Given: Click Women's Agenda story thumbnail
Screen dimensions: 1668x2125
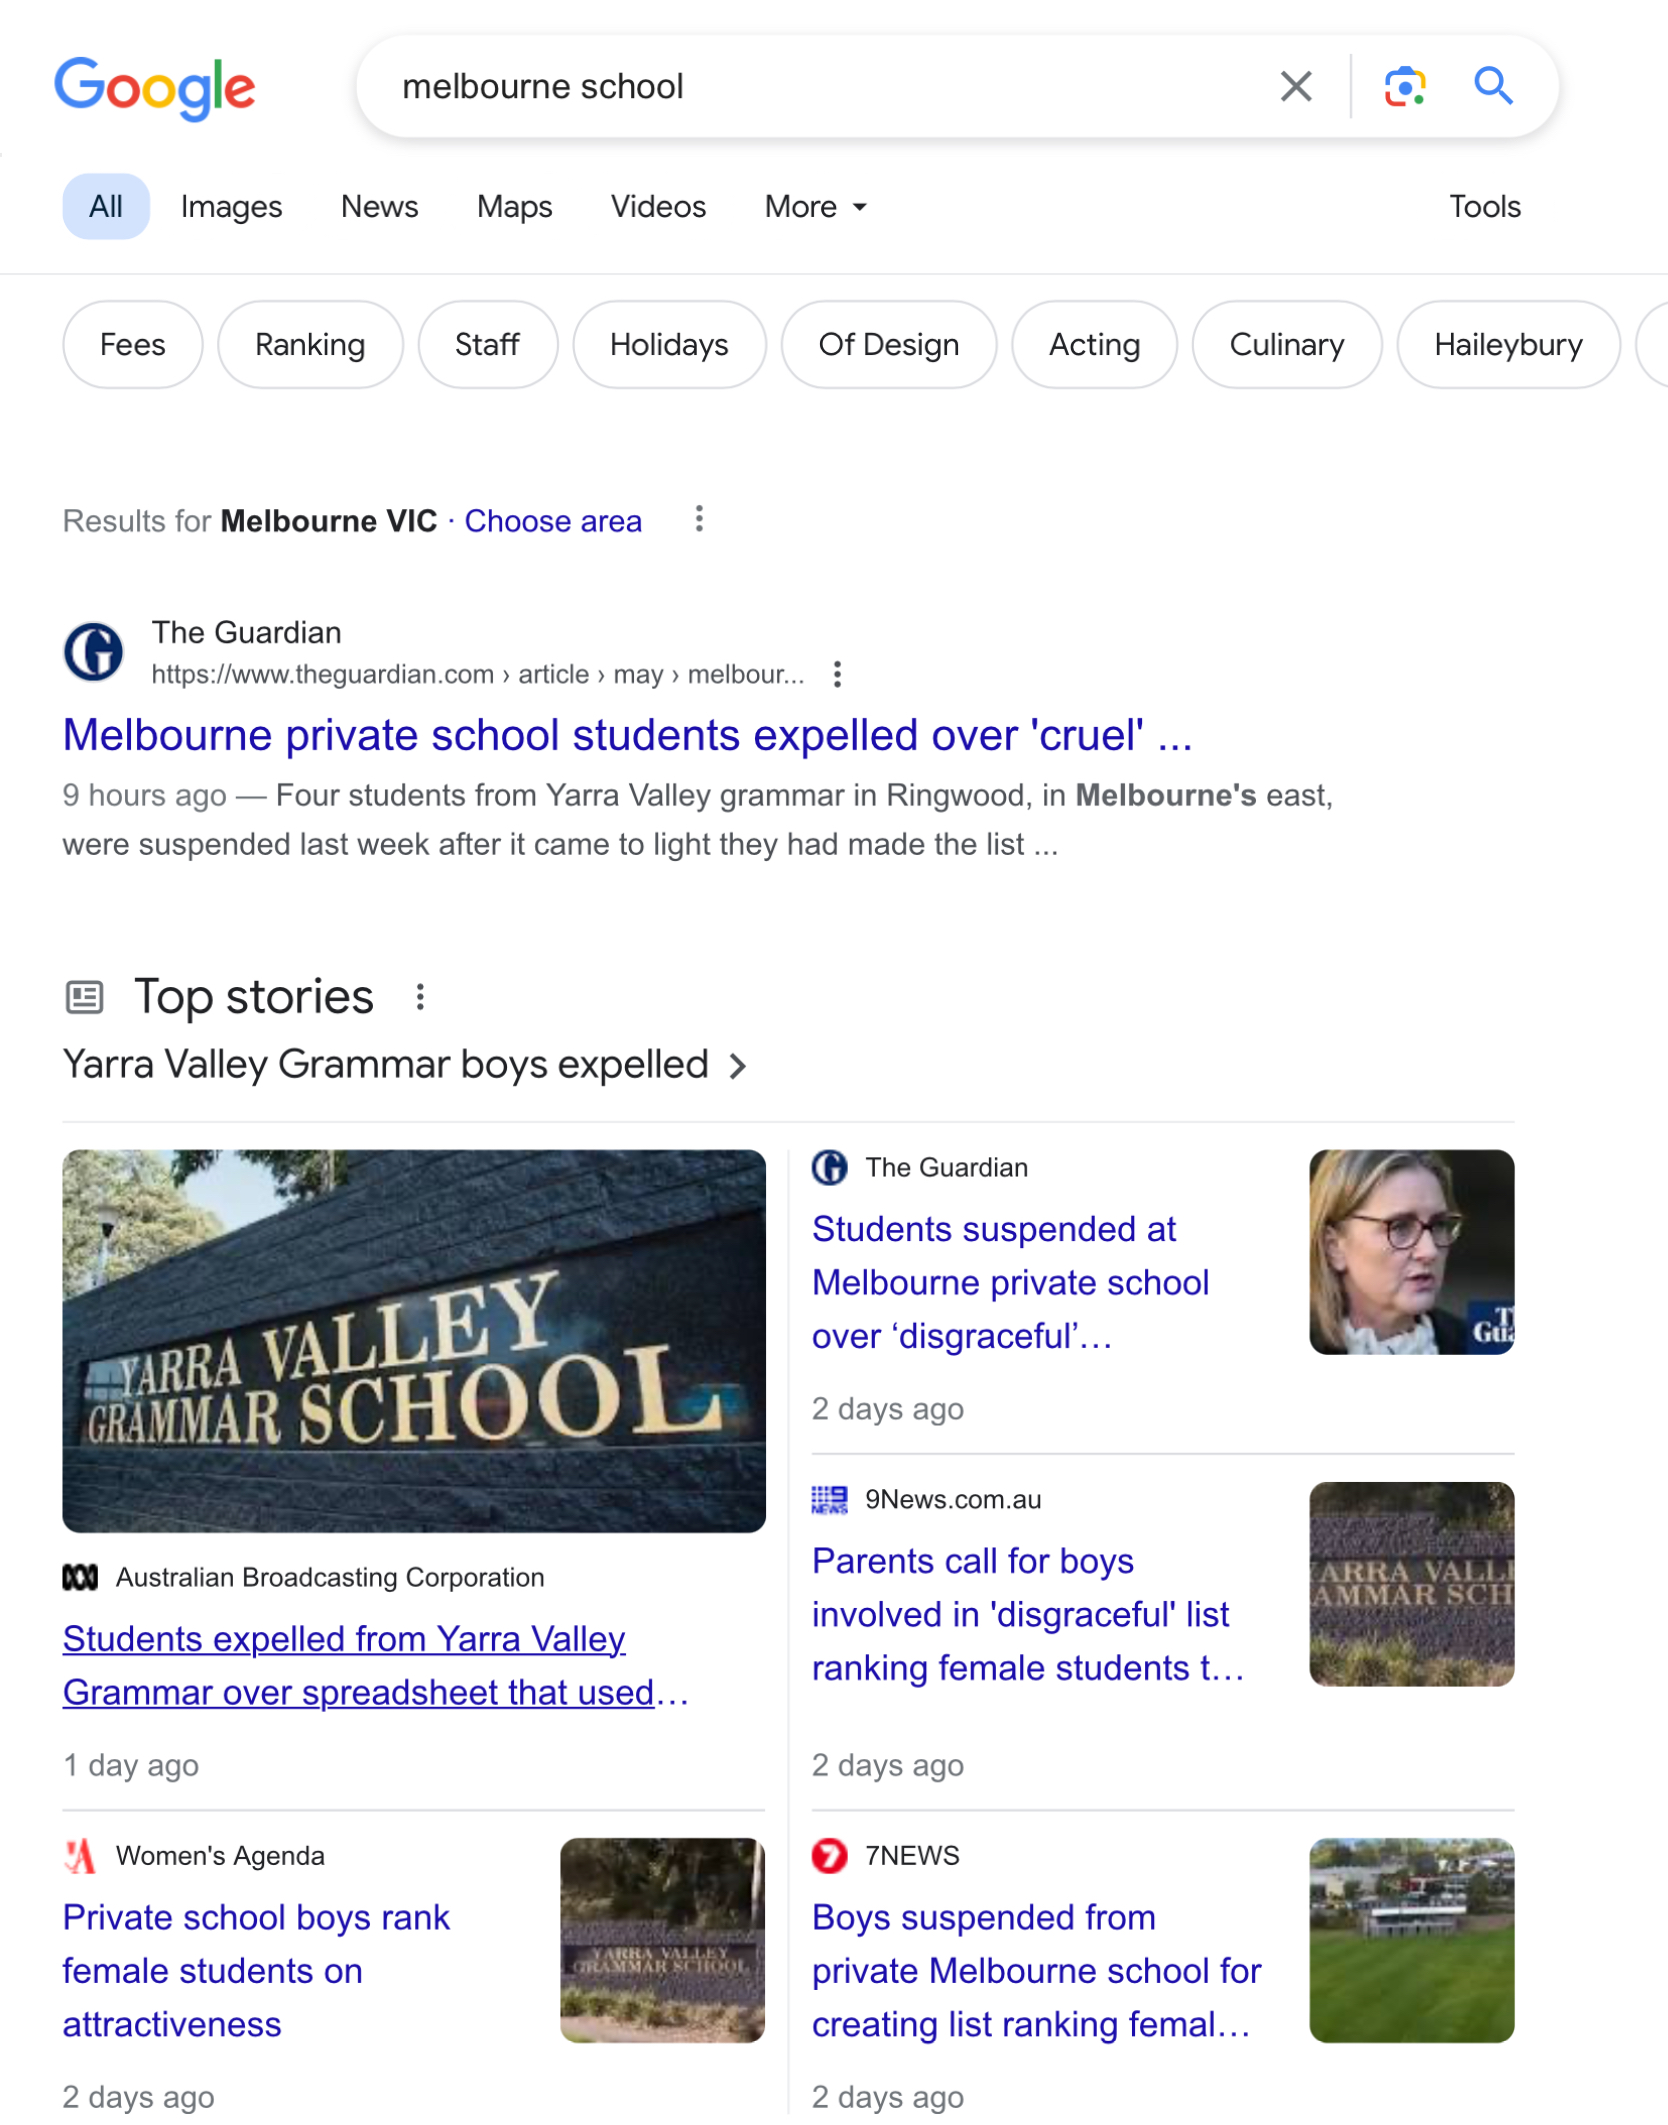Looking at the screenshot, I should pos(662,1940).
